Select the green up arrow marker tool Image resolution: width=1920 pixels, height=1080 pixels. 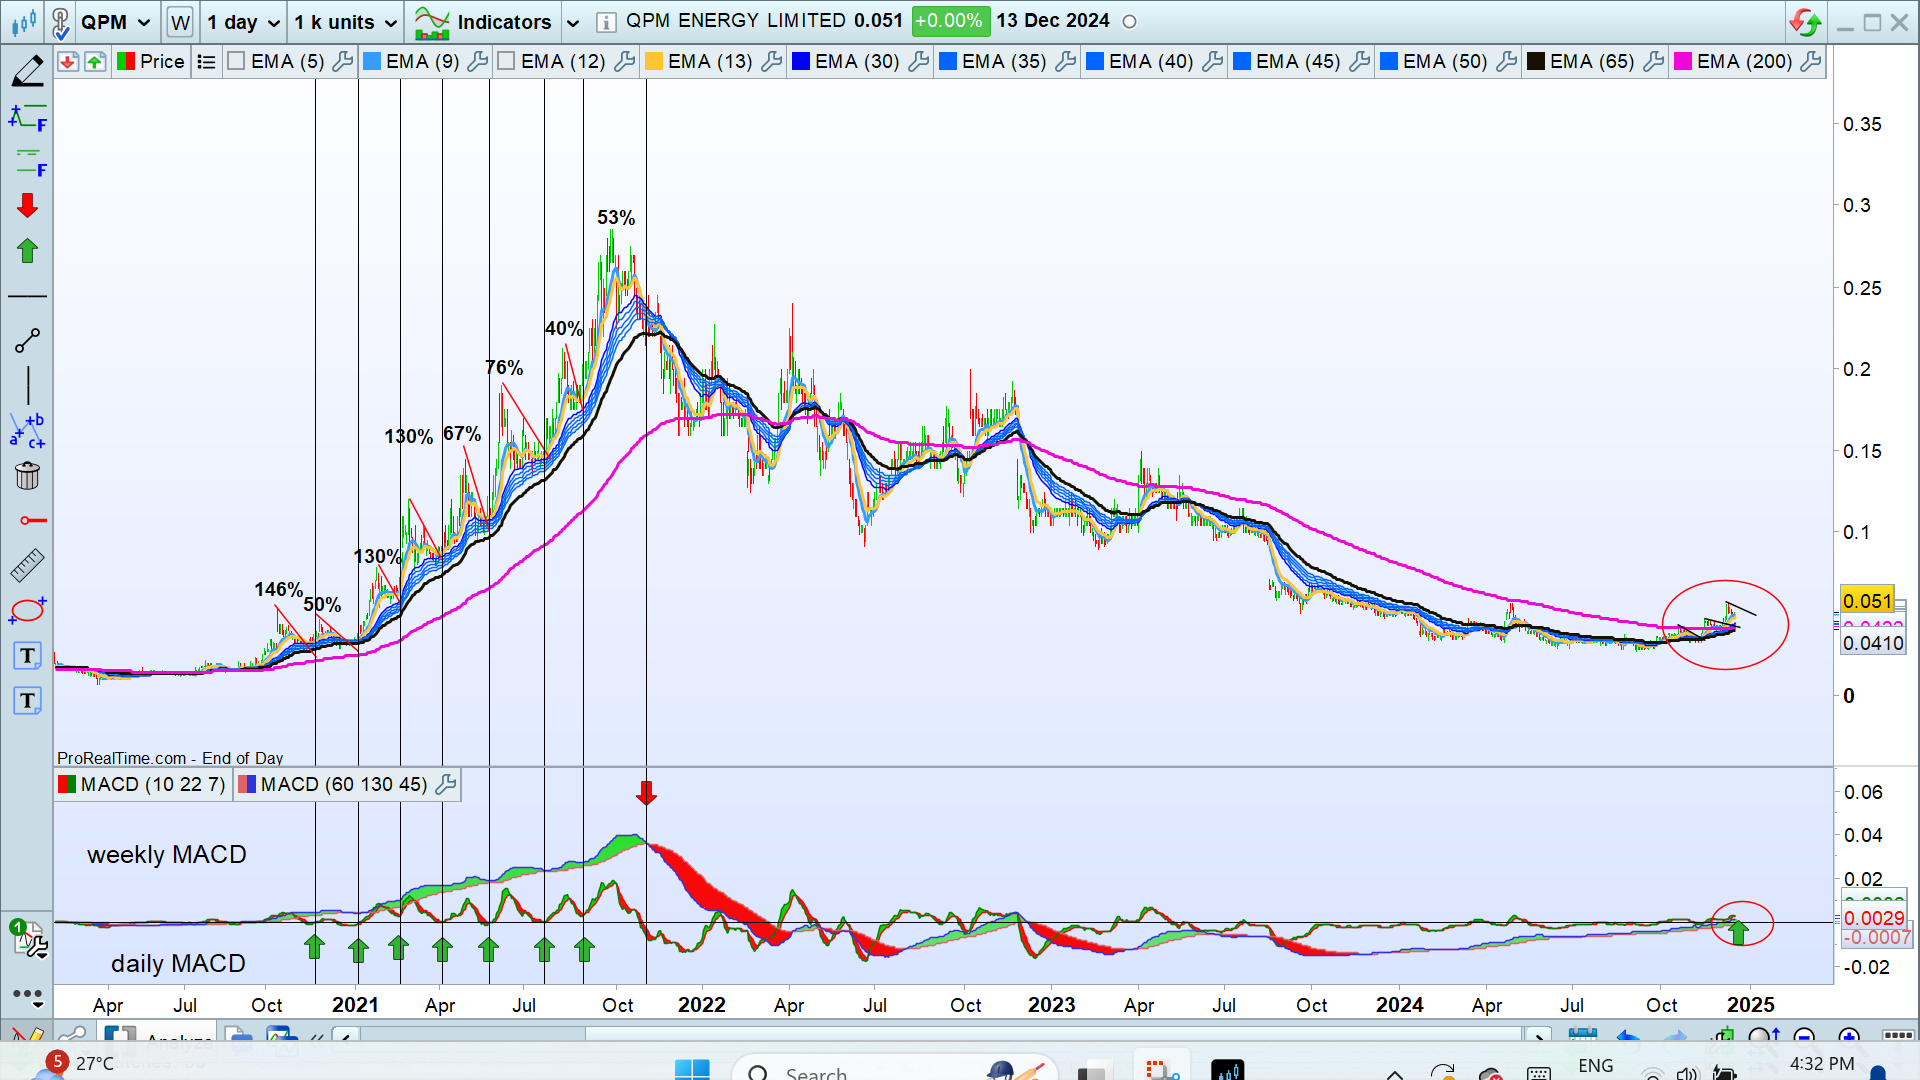[x=27, y=251]
